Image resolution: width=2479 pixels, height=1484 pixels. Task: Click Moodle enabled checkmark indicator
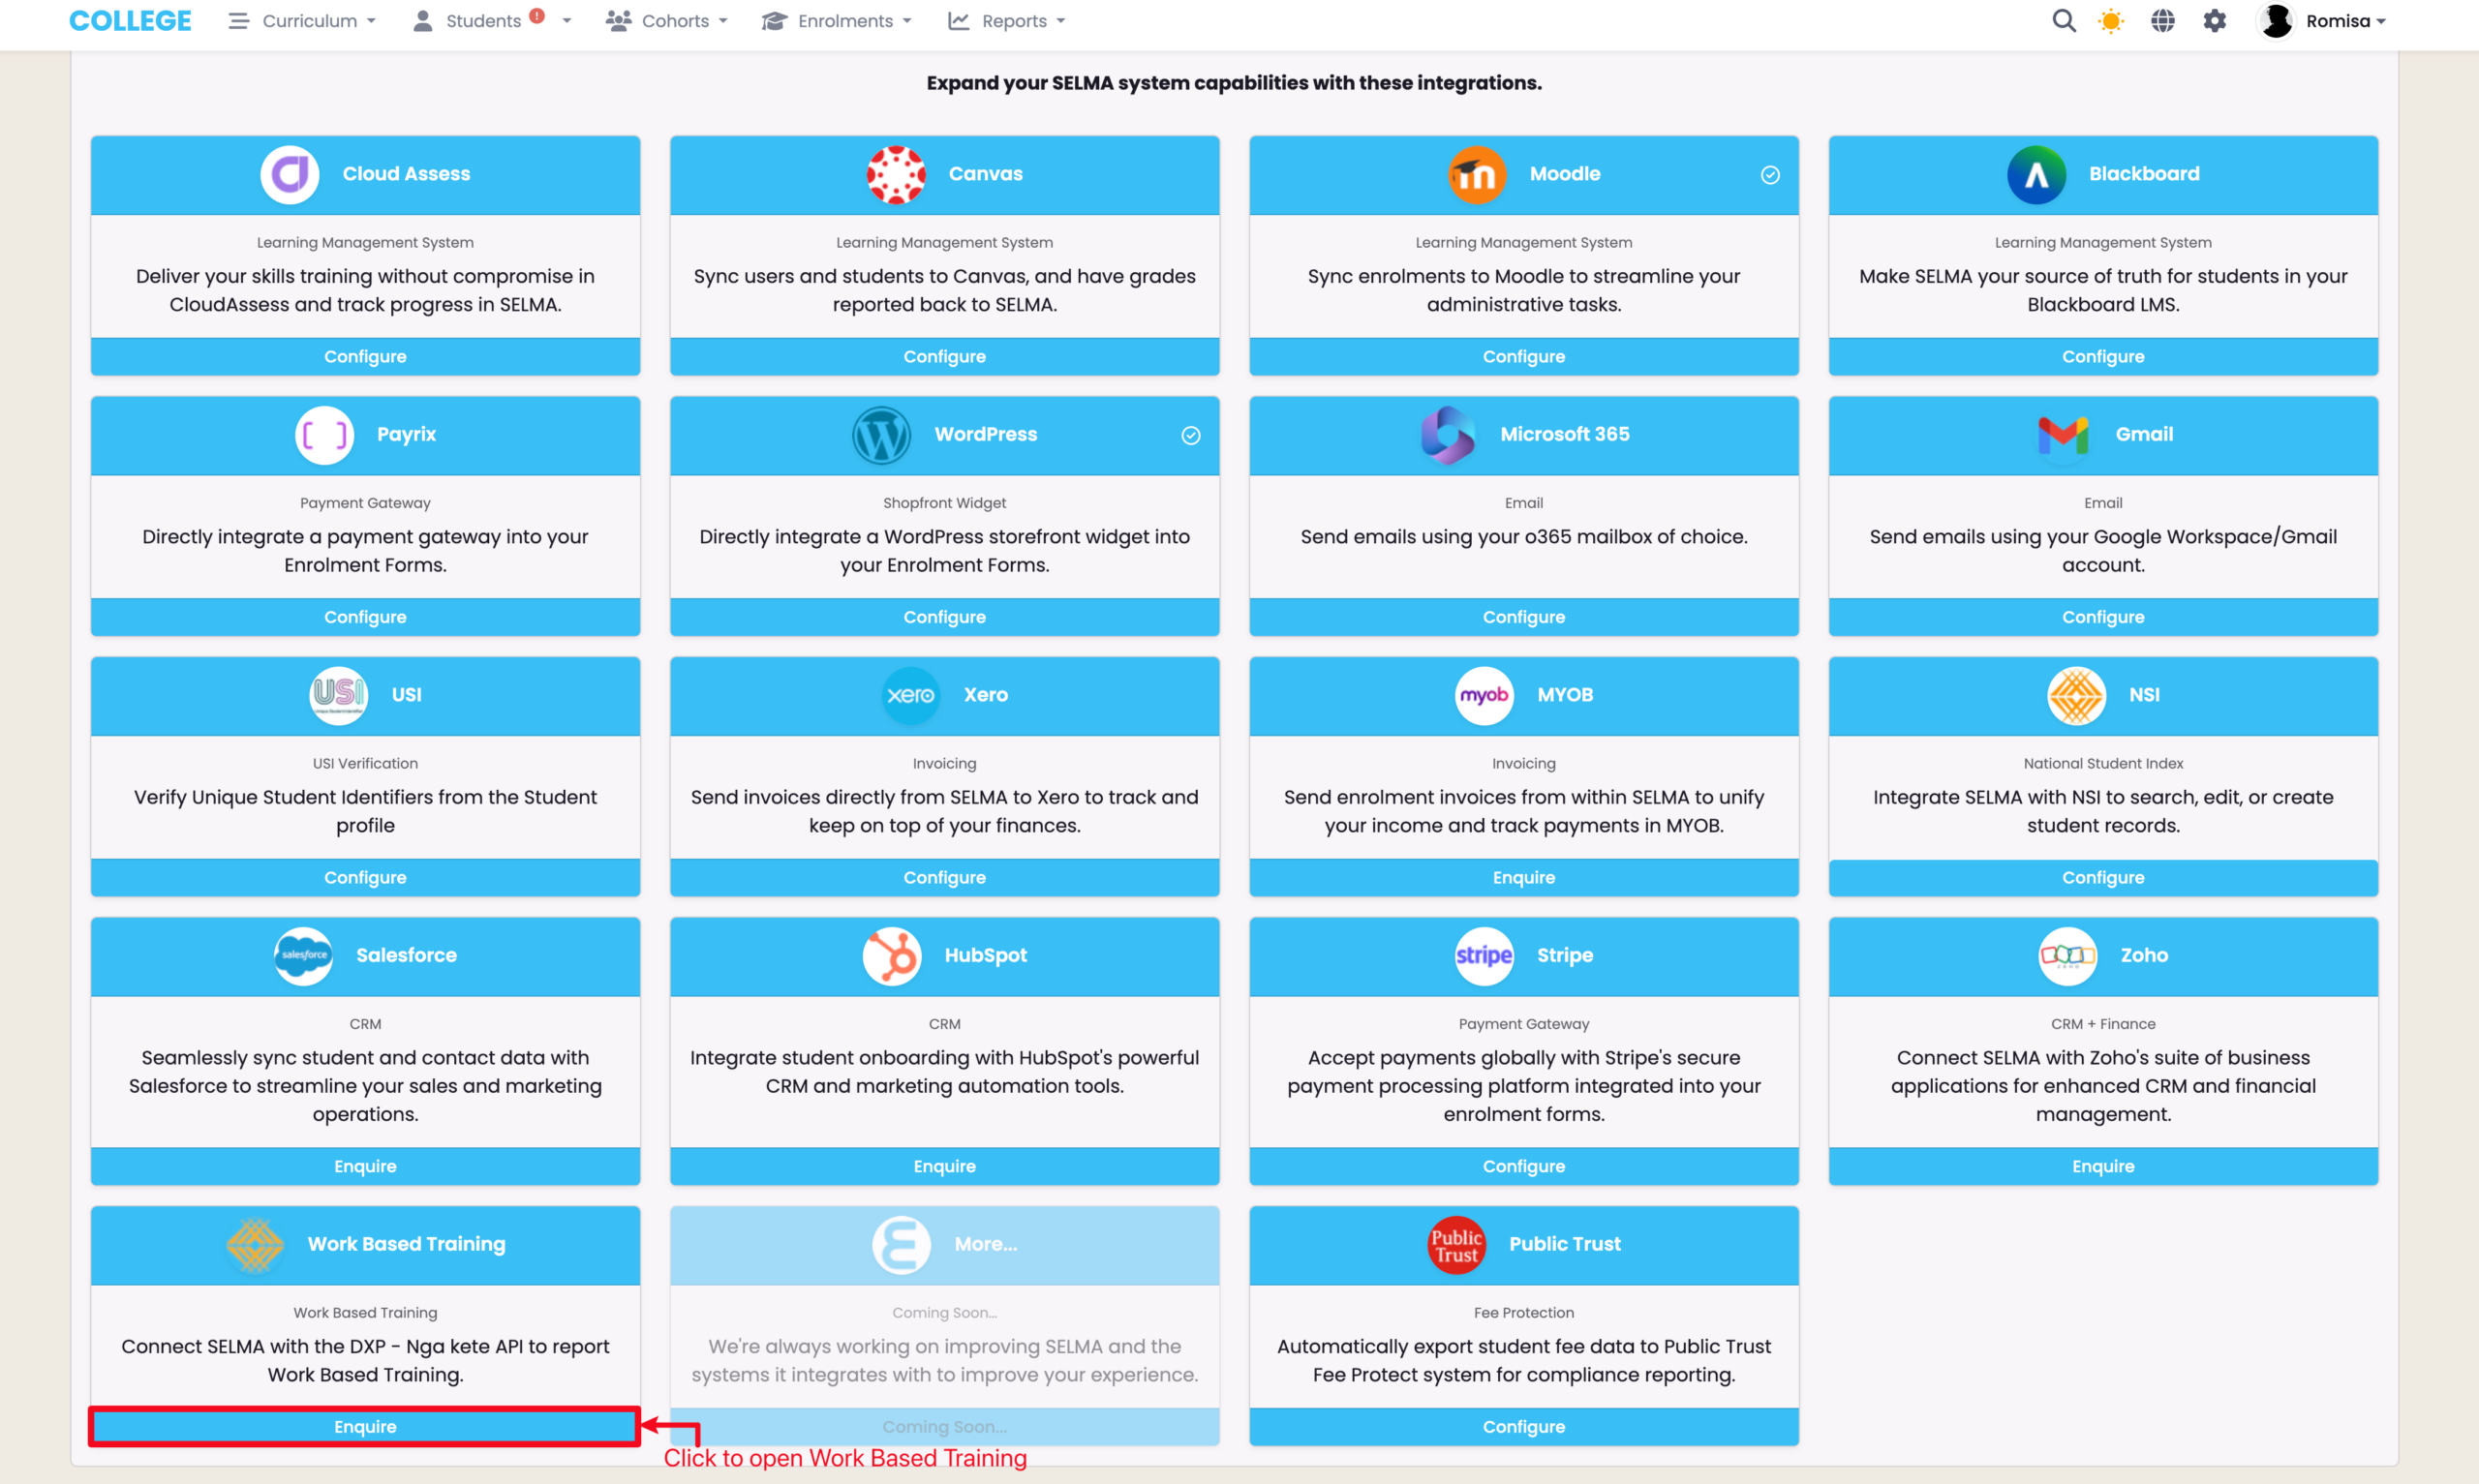point(1769,175)
